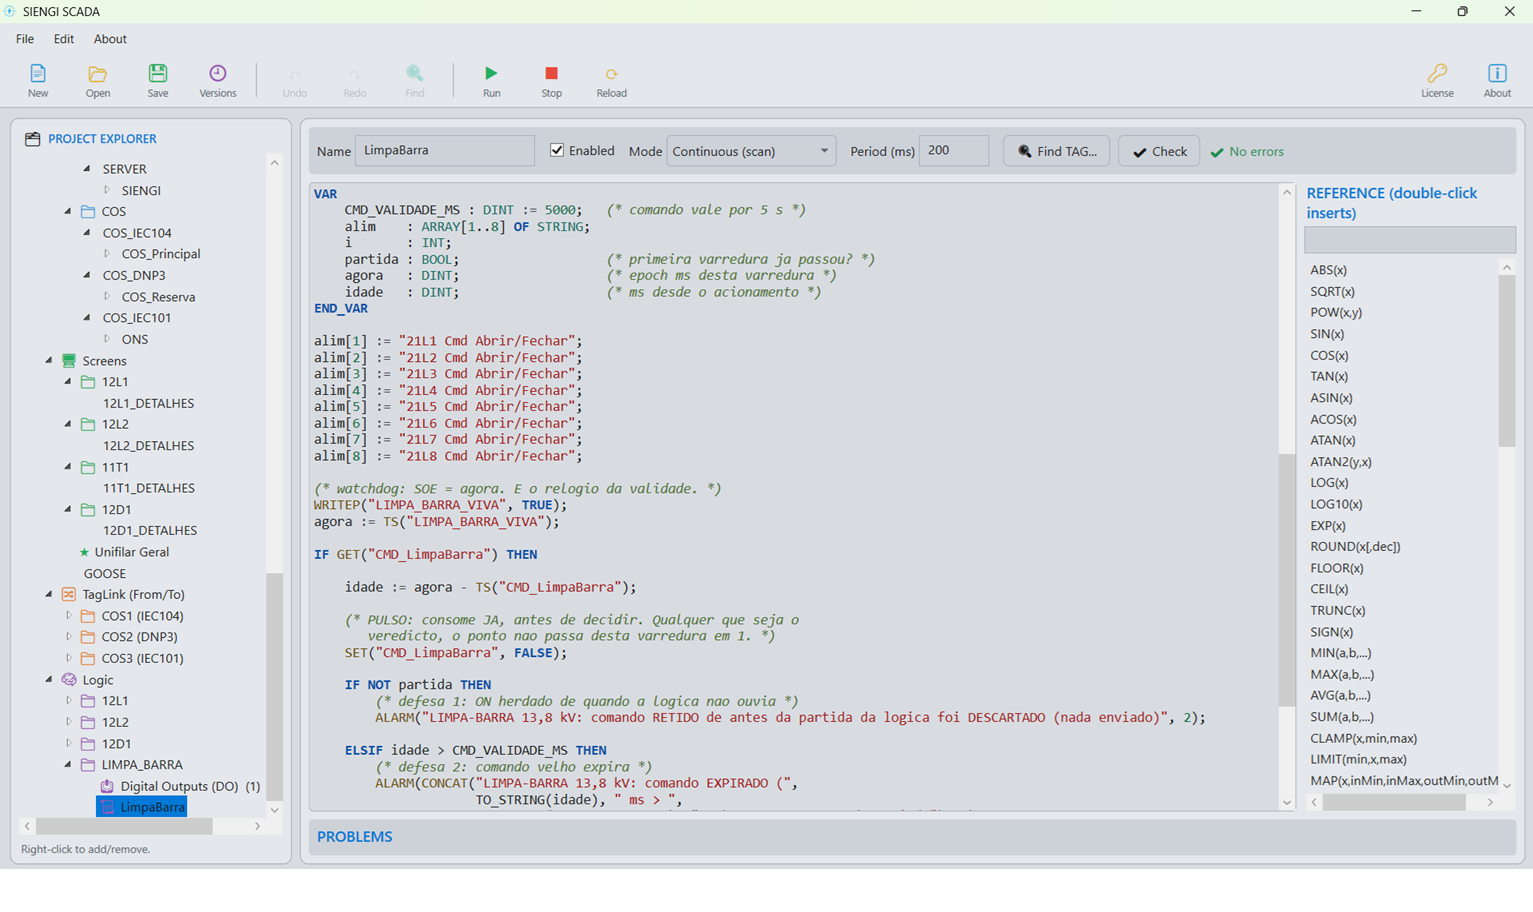Screen dimensions: 1533x912
Task: Click AVG(a,b,...) in the reference list
Action: [x=1340, y=695]
